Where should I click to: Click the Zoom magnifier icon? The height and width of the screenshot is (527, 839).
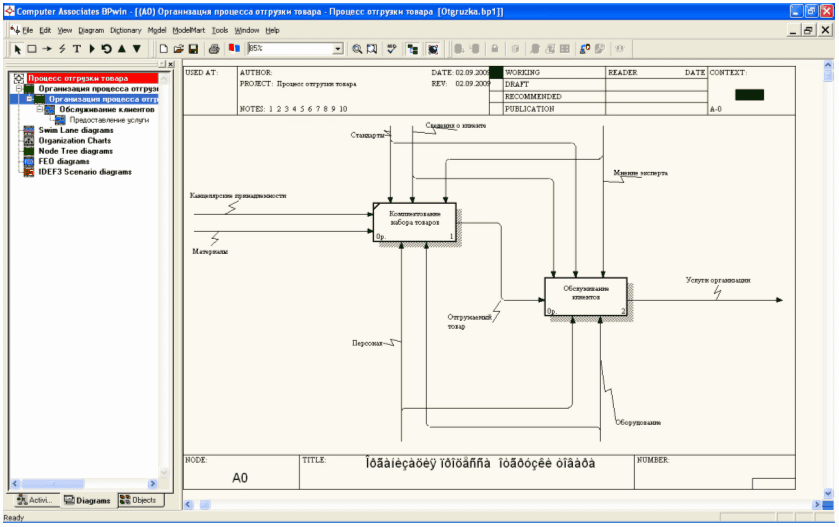pos(357,49)
